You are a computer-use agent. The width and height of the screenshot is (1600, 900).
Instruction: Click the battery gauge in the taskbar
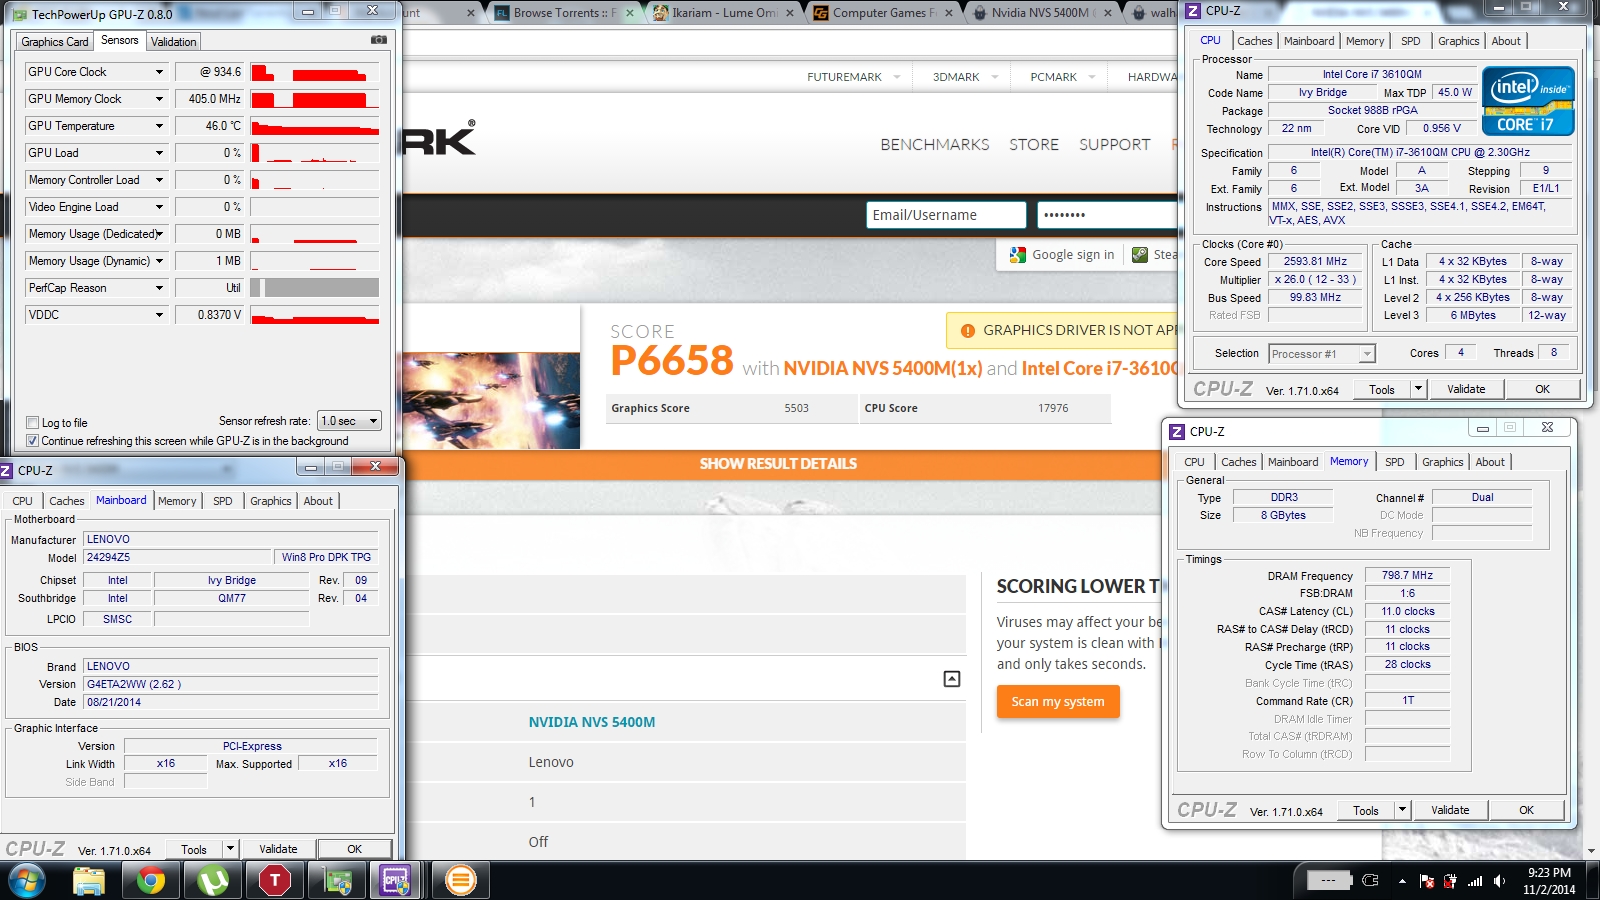pos(1329,881)
